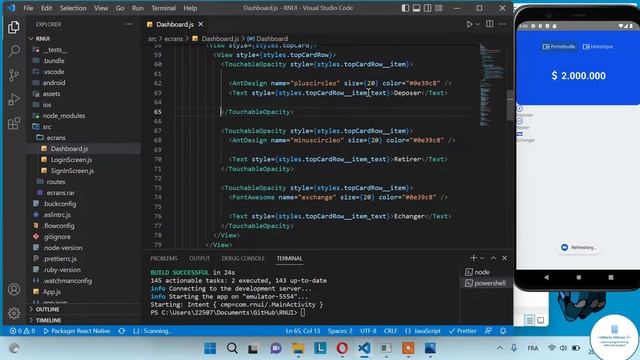Open Customize Layout icon in title bar
The height and width of the screenshot is (360, 640).
coord(439,8)
